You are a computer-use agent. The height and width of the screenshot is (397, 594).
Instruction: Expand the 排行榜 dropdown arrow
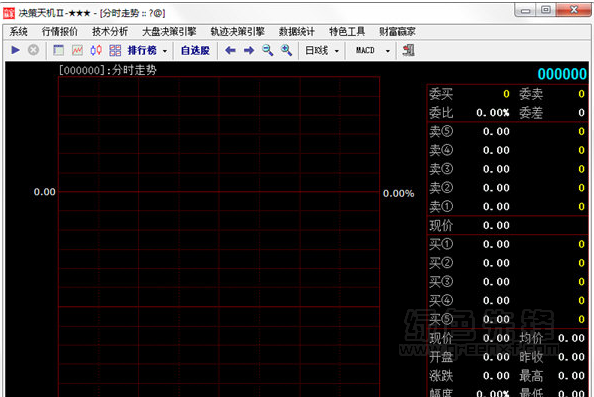(165, 51)
